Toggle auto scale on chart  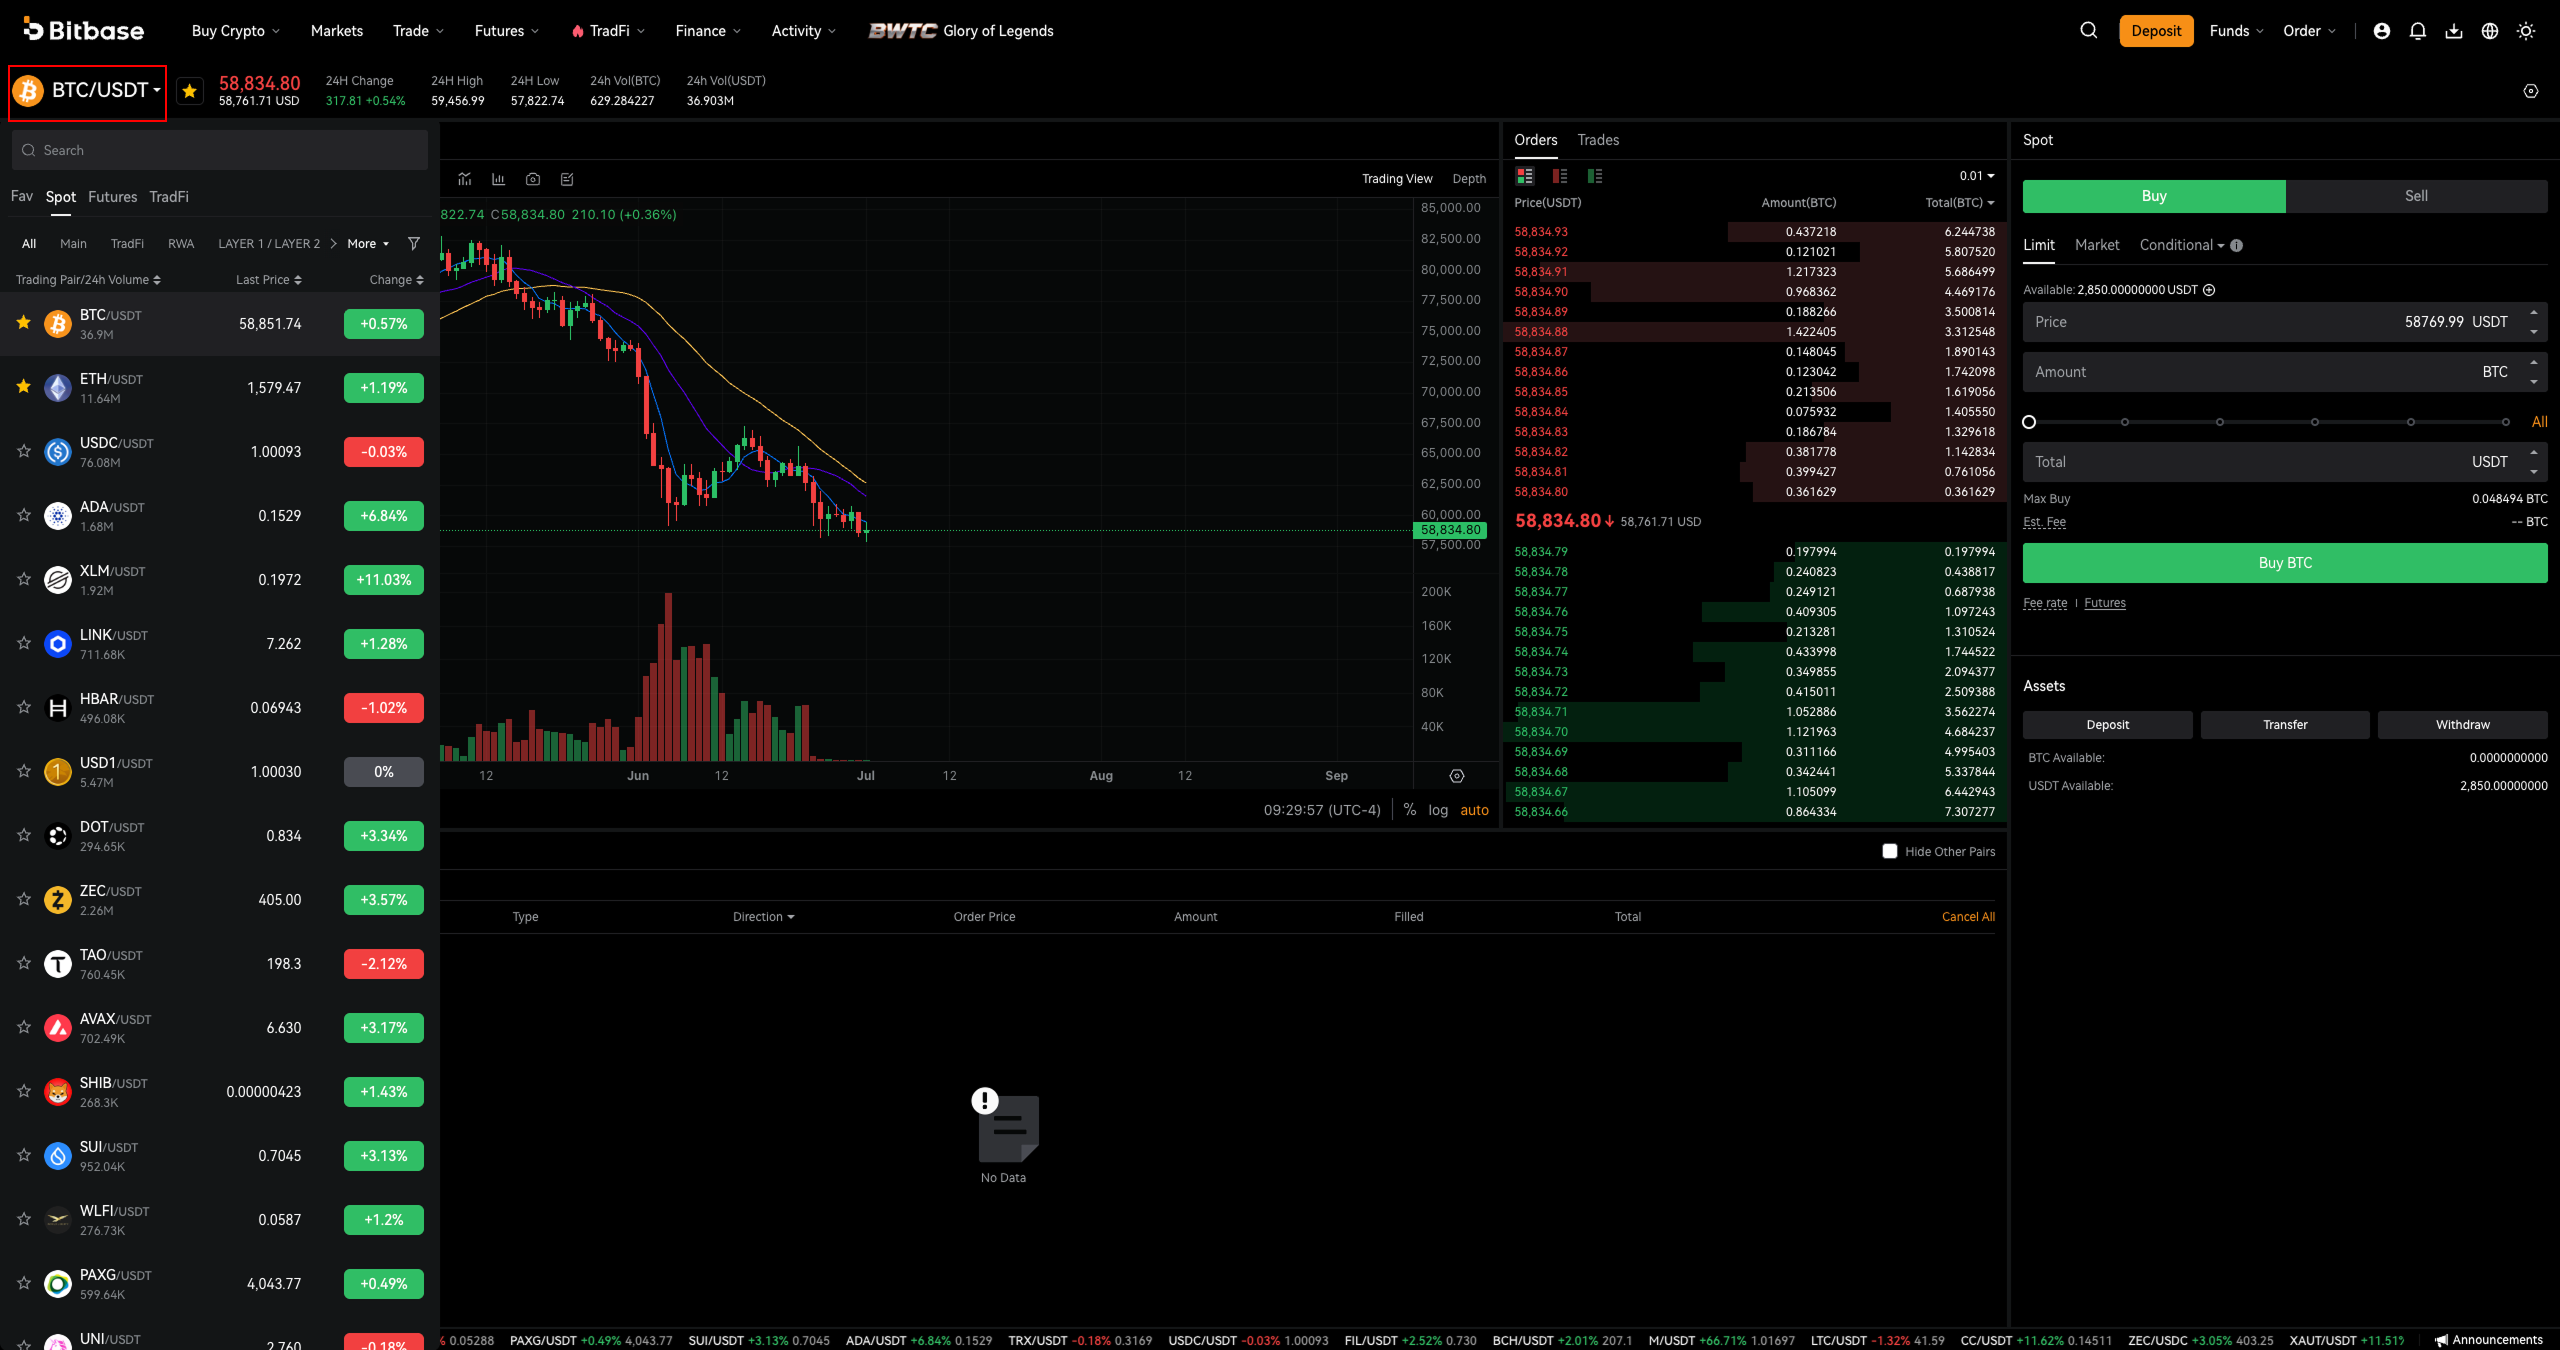(1474, 810)
